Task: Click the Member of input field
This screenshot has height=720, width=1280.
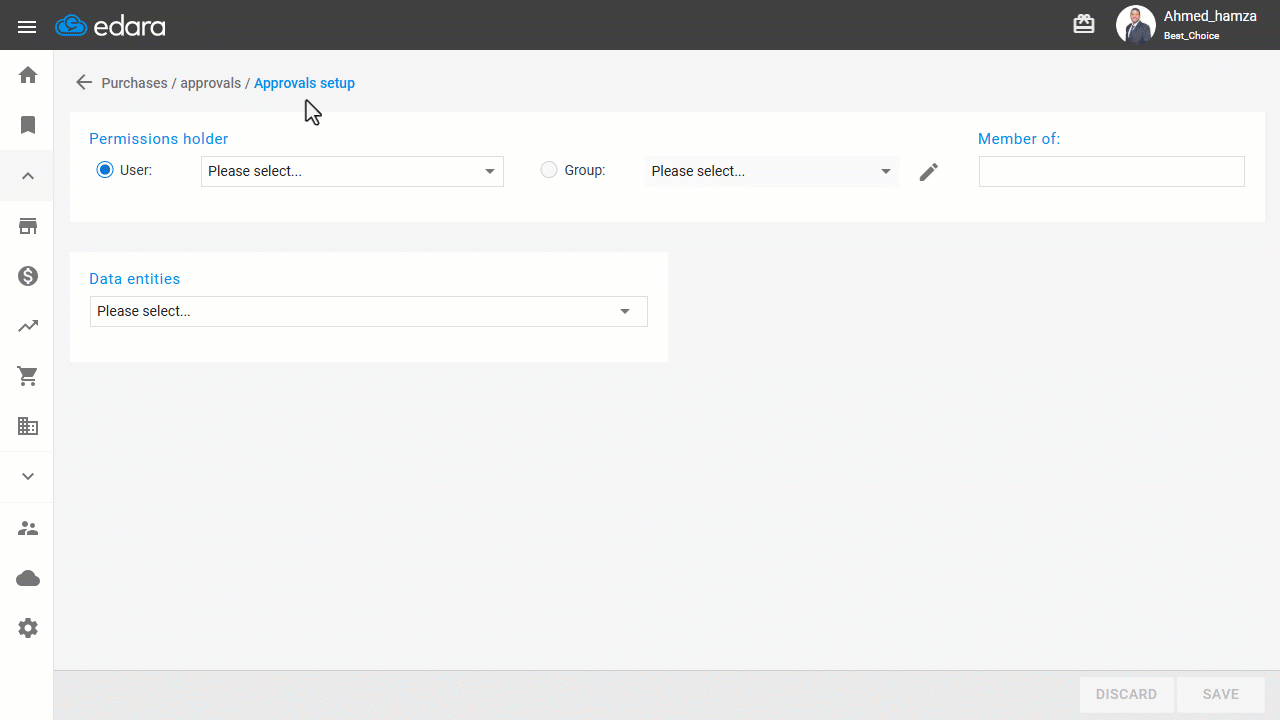Action: click(1112, 171)
